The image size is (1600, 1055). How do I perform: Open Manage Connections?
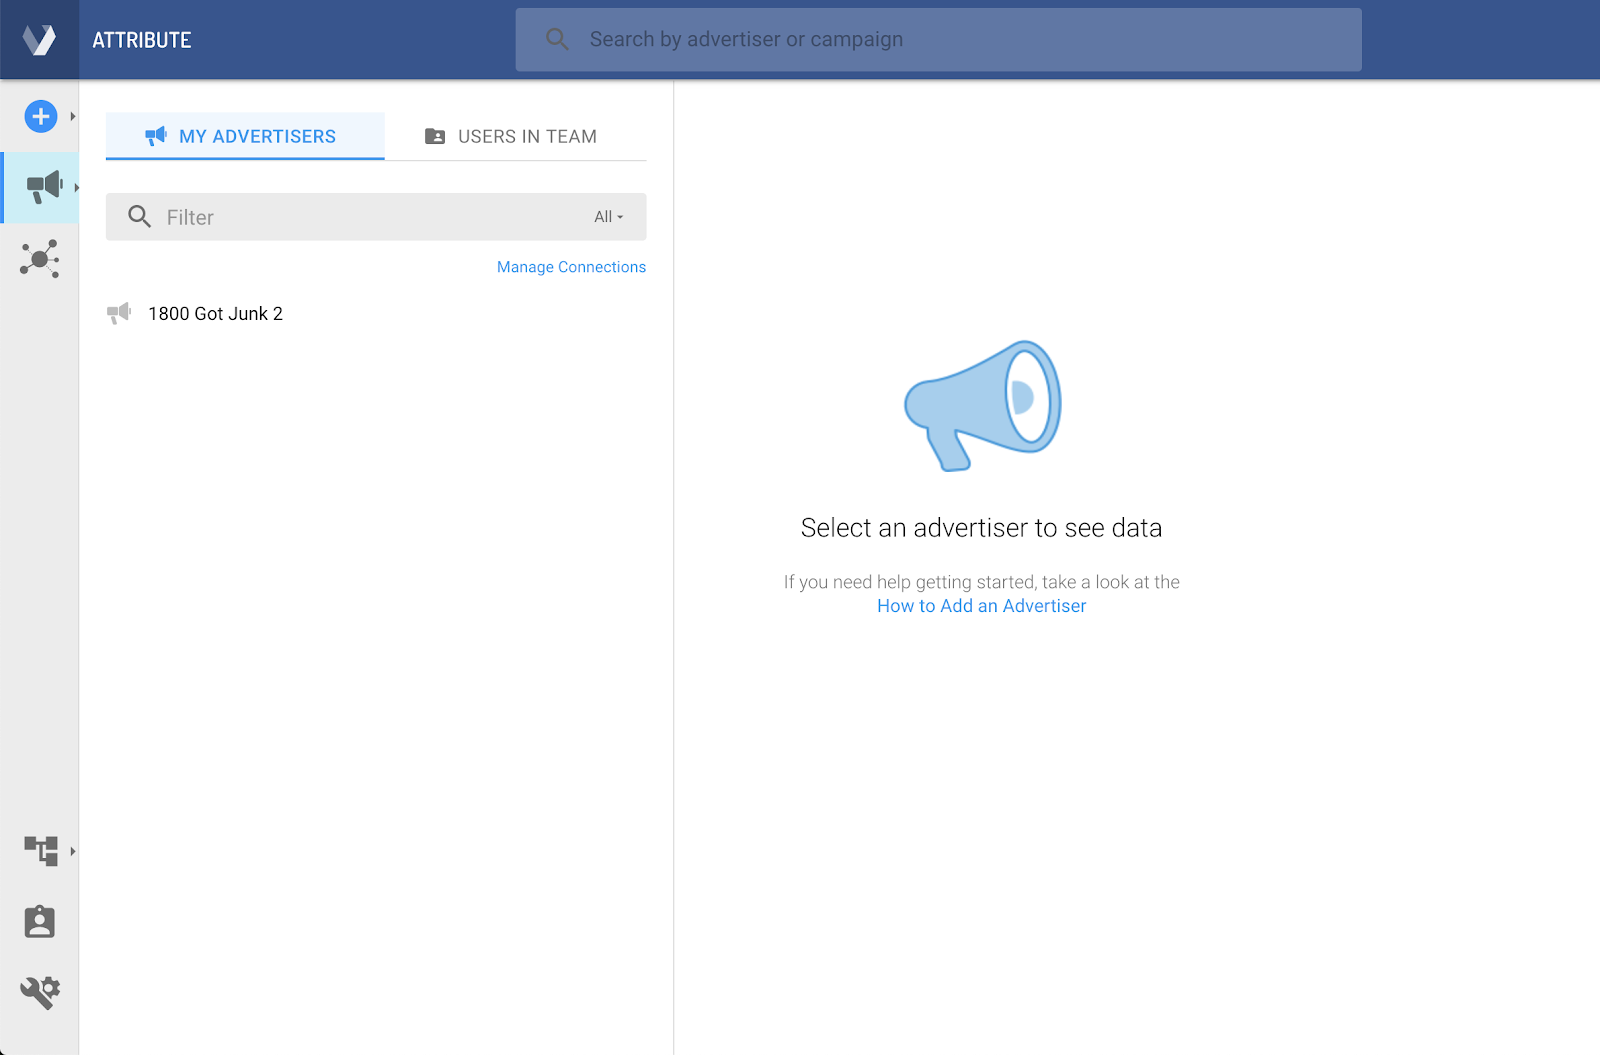click(570, 267)
